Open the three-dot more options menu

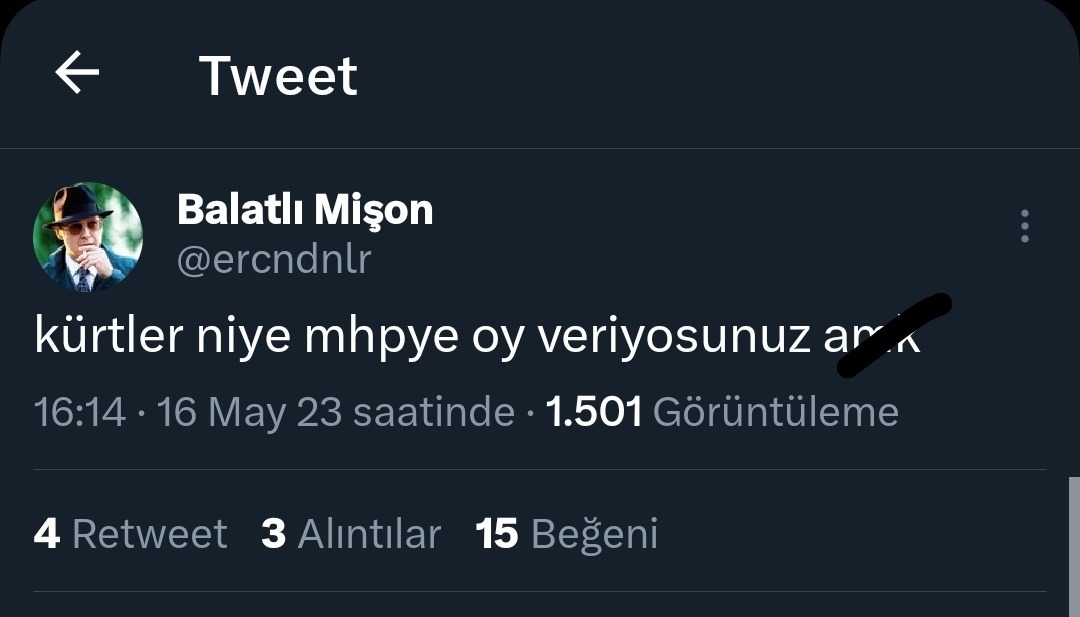pos(1025,227)
